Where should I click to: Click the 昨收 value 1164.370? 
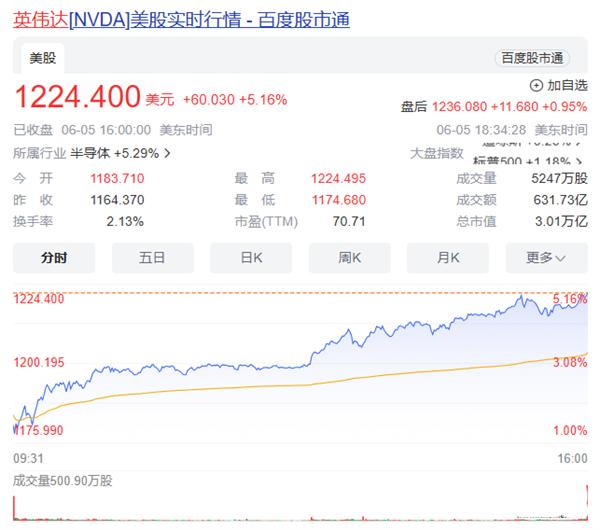point(117,200)
